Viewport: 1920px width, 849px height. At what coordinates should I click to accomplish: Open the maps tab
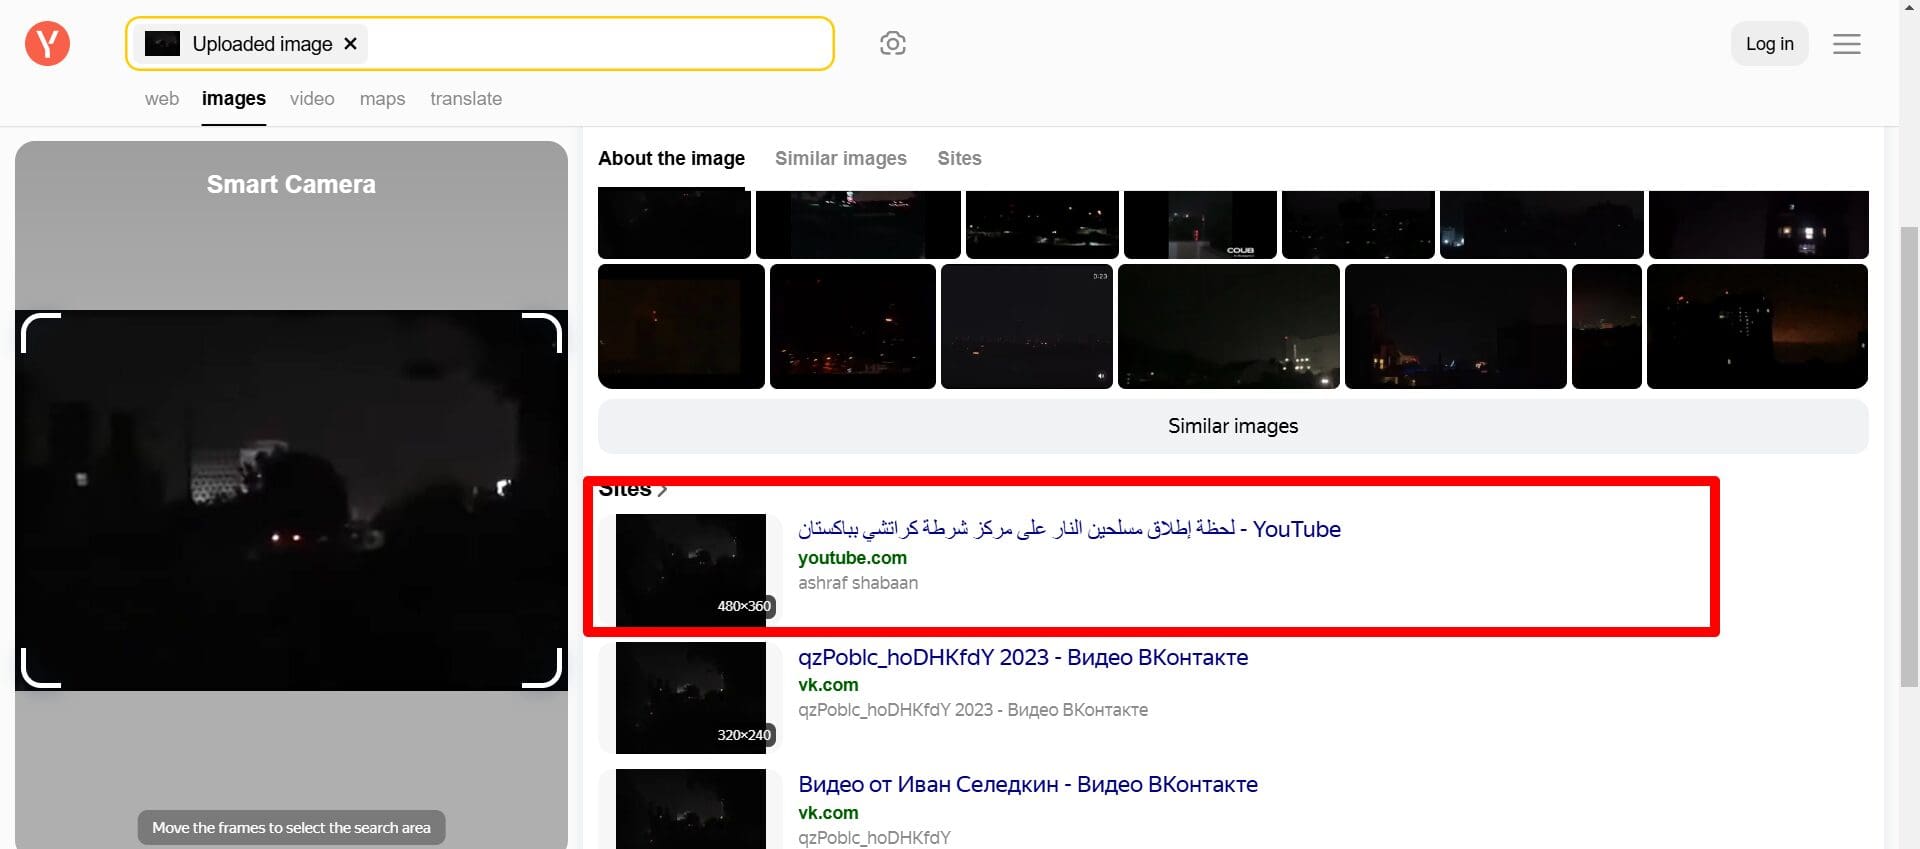(382, 99)
